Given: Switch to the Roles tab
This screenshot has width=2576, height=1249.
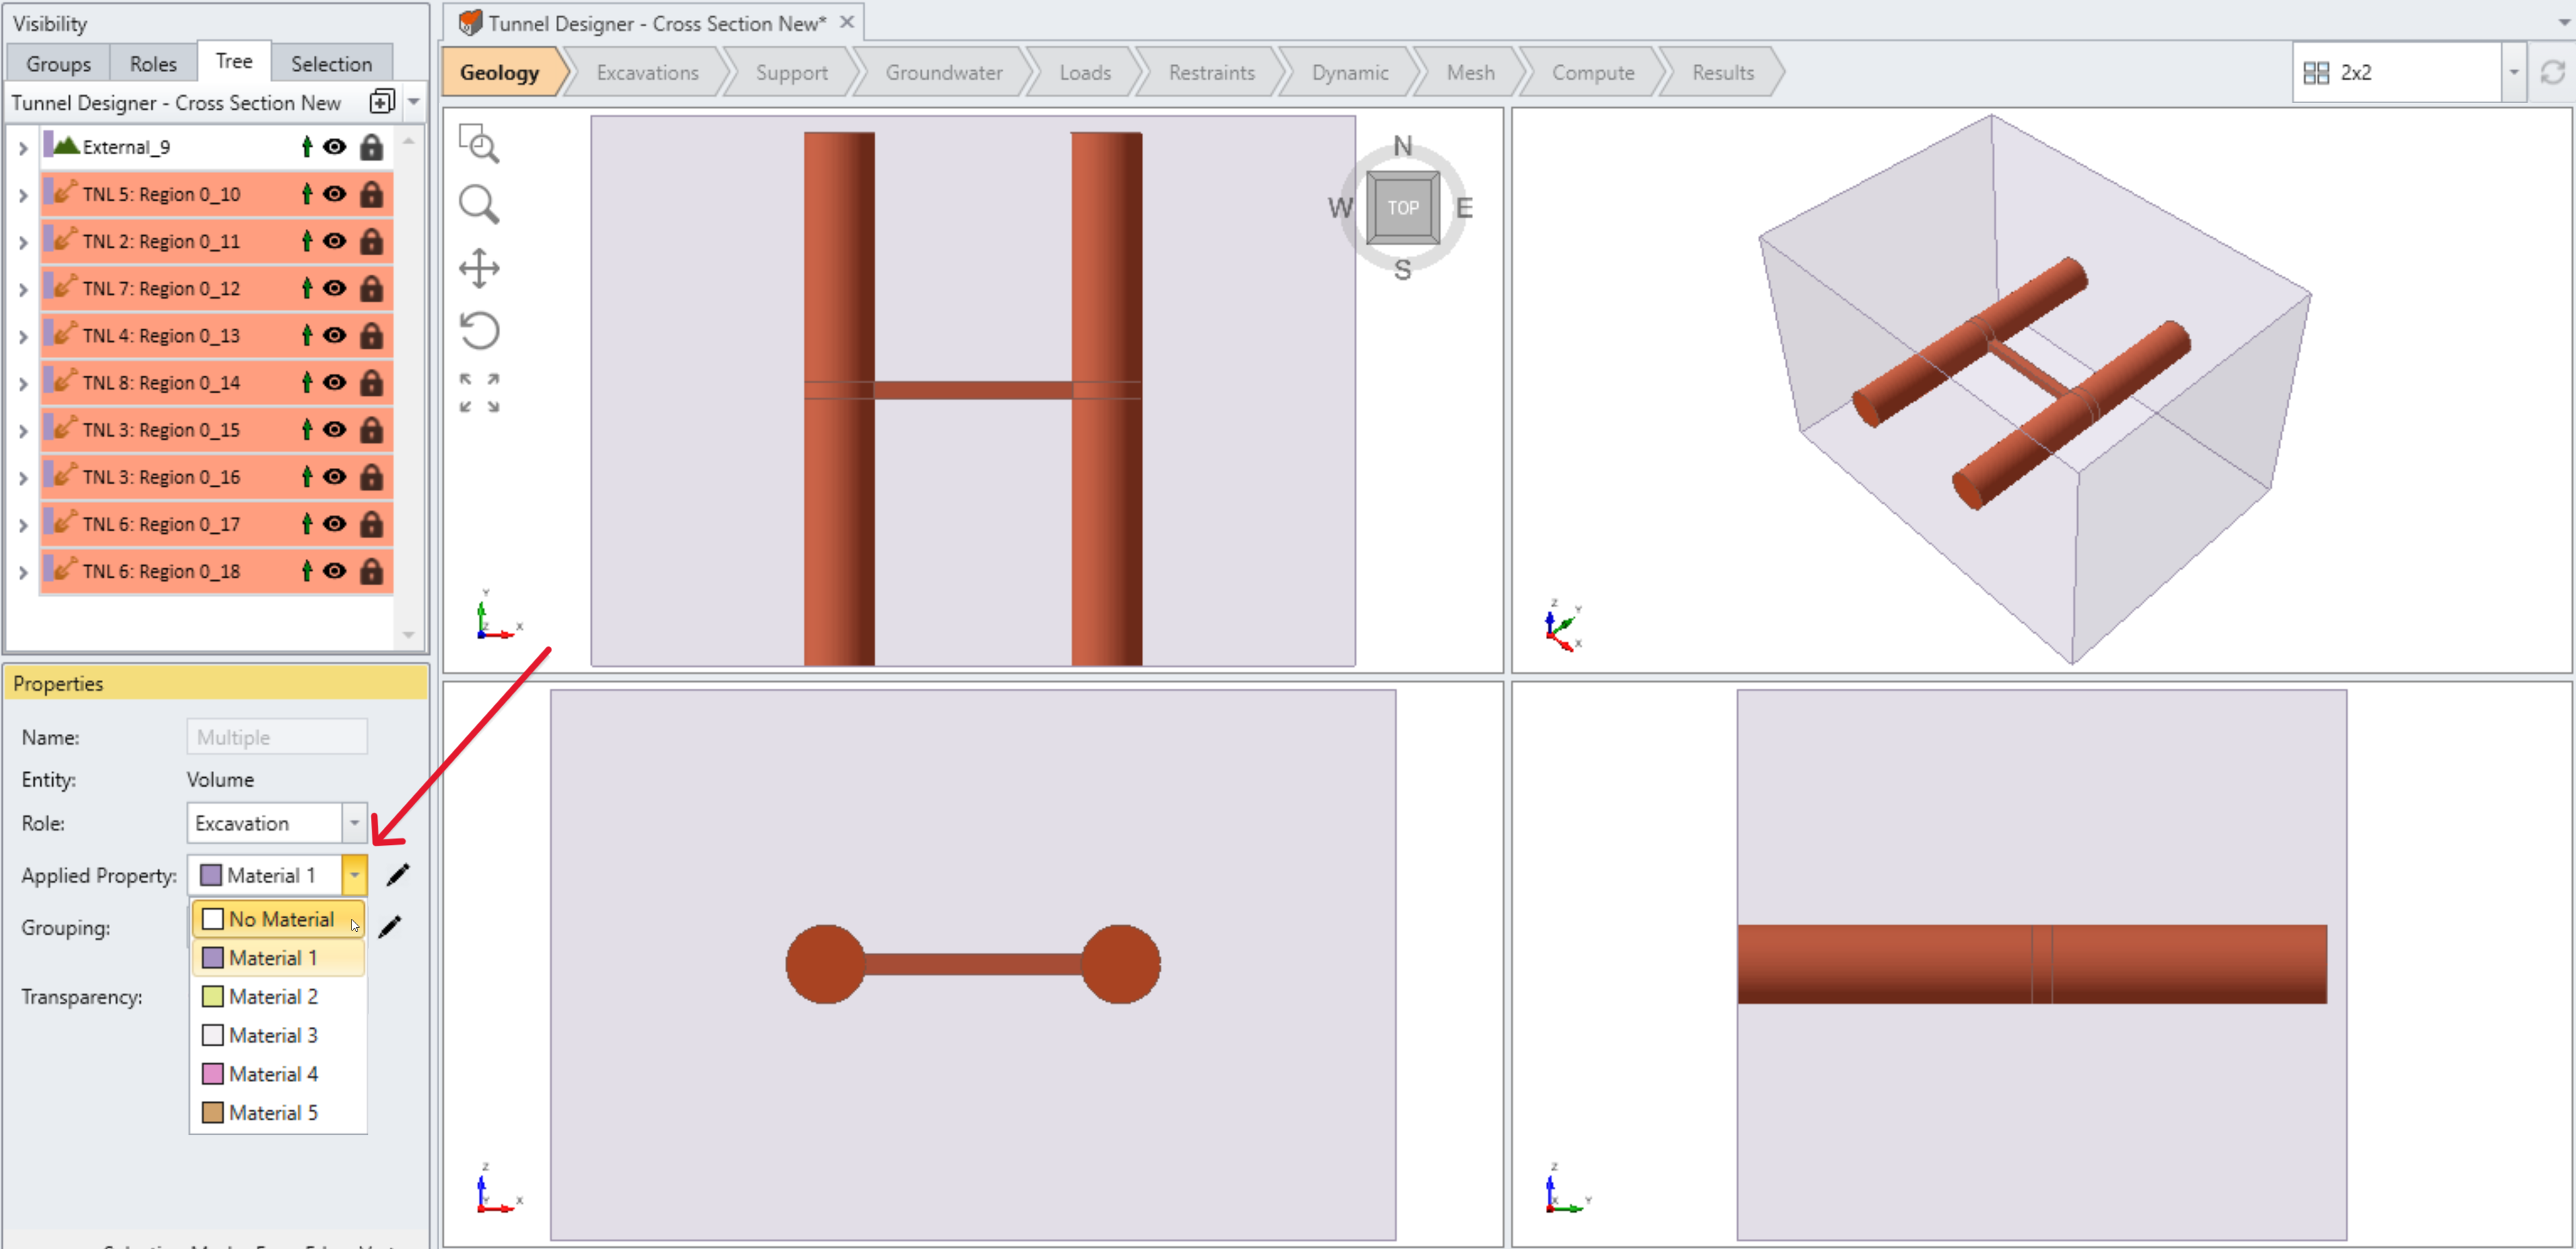Looking at the screenshot, I should [x=153, y=63].
